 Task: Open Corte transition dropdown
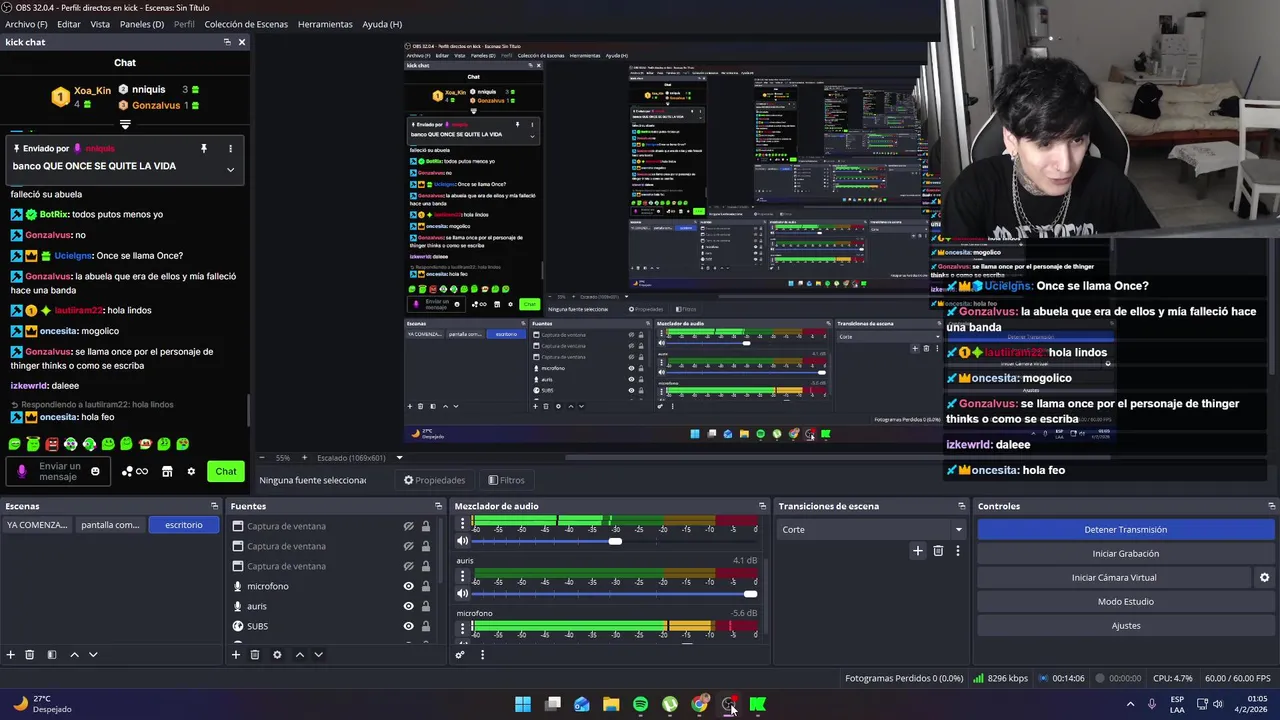(x=872, y=529)
